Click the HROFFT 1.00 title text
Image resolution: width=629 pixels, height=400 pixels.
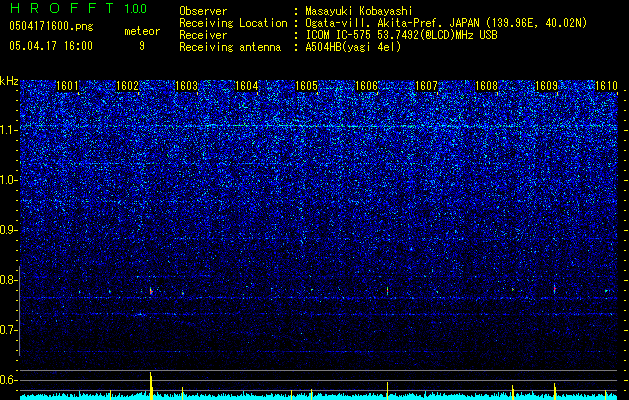(x=78, y=8)
